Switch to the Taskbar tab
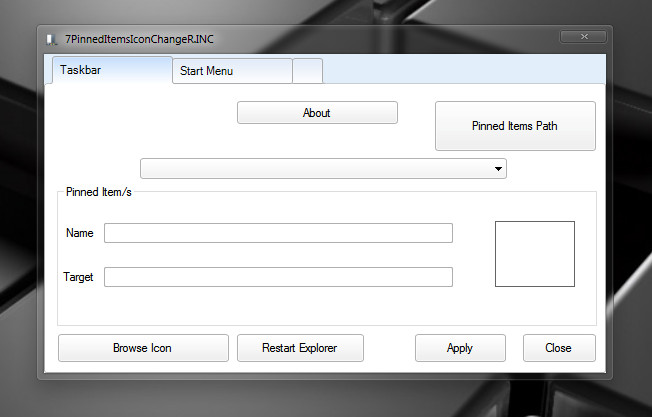652x417 pixels. coord(112,70)
